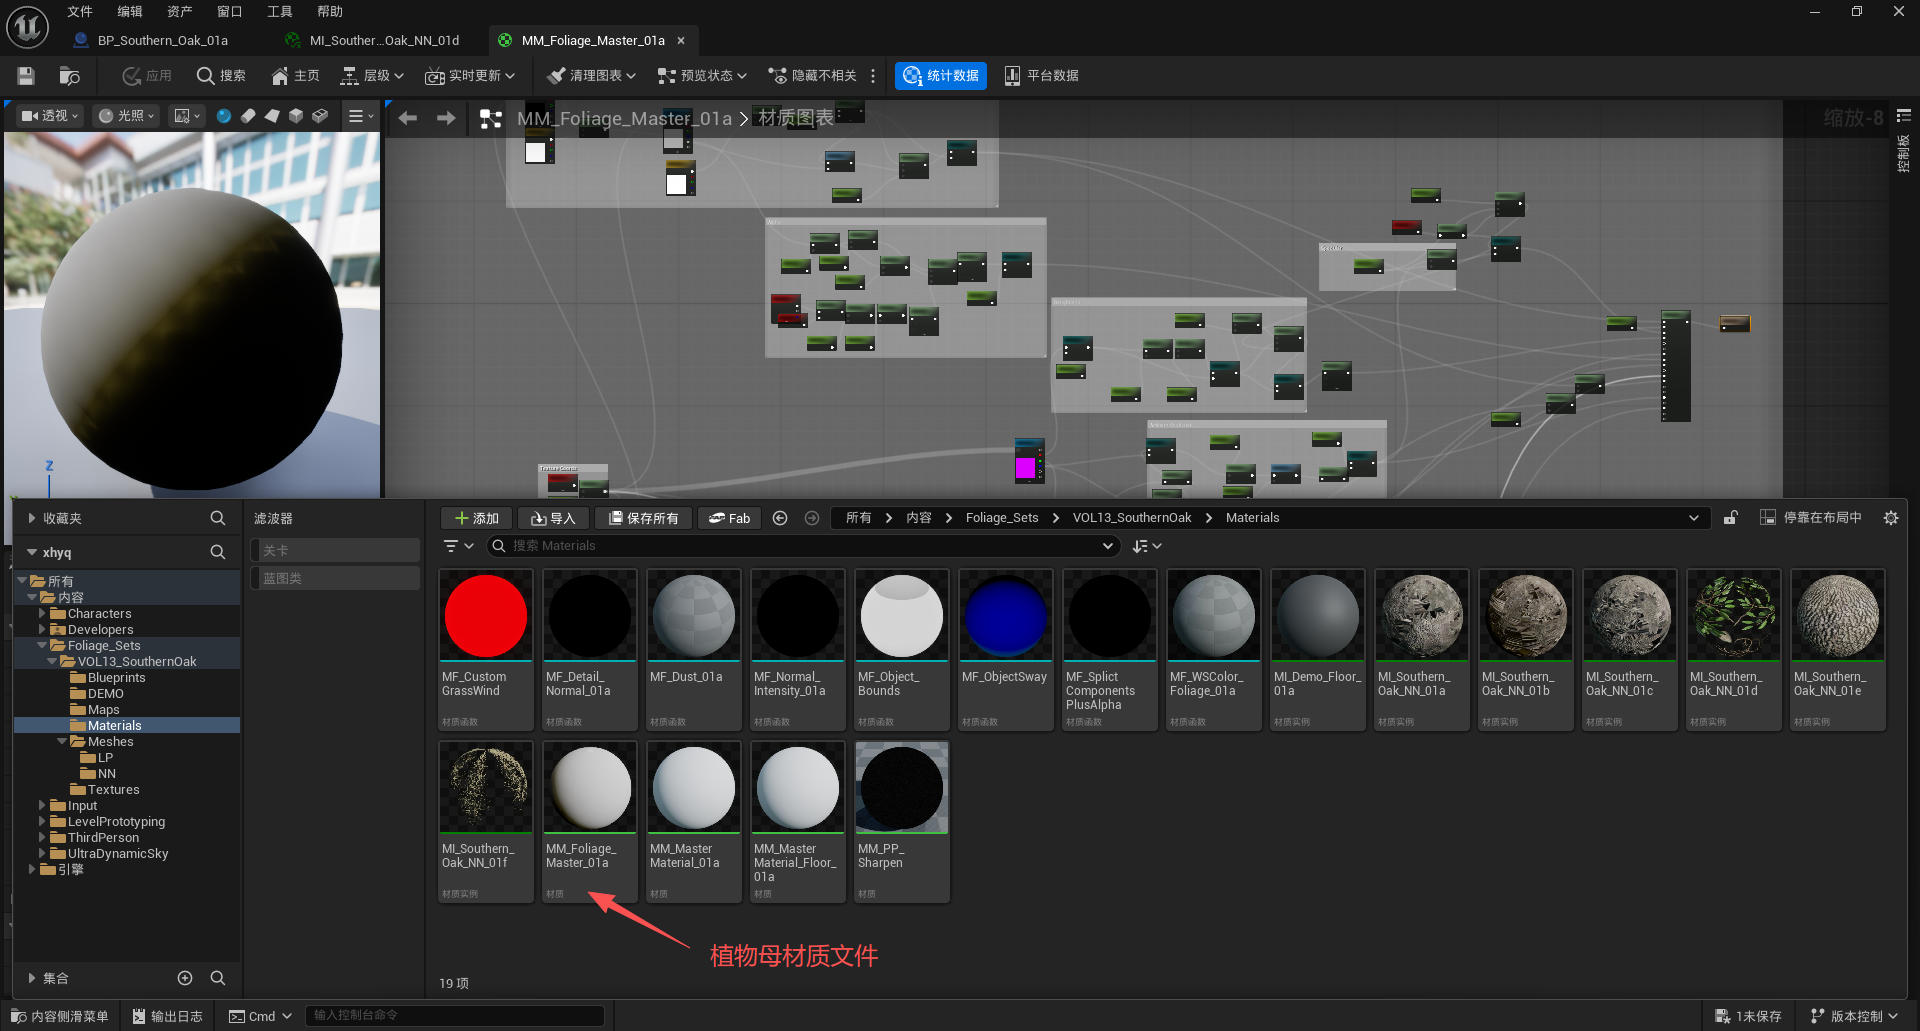The width and height of the screenshot is (1920, 1031).
Task: Open the 清理图表 clean graph dropdown
Action: click(x=592, y=76)
